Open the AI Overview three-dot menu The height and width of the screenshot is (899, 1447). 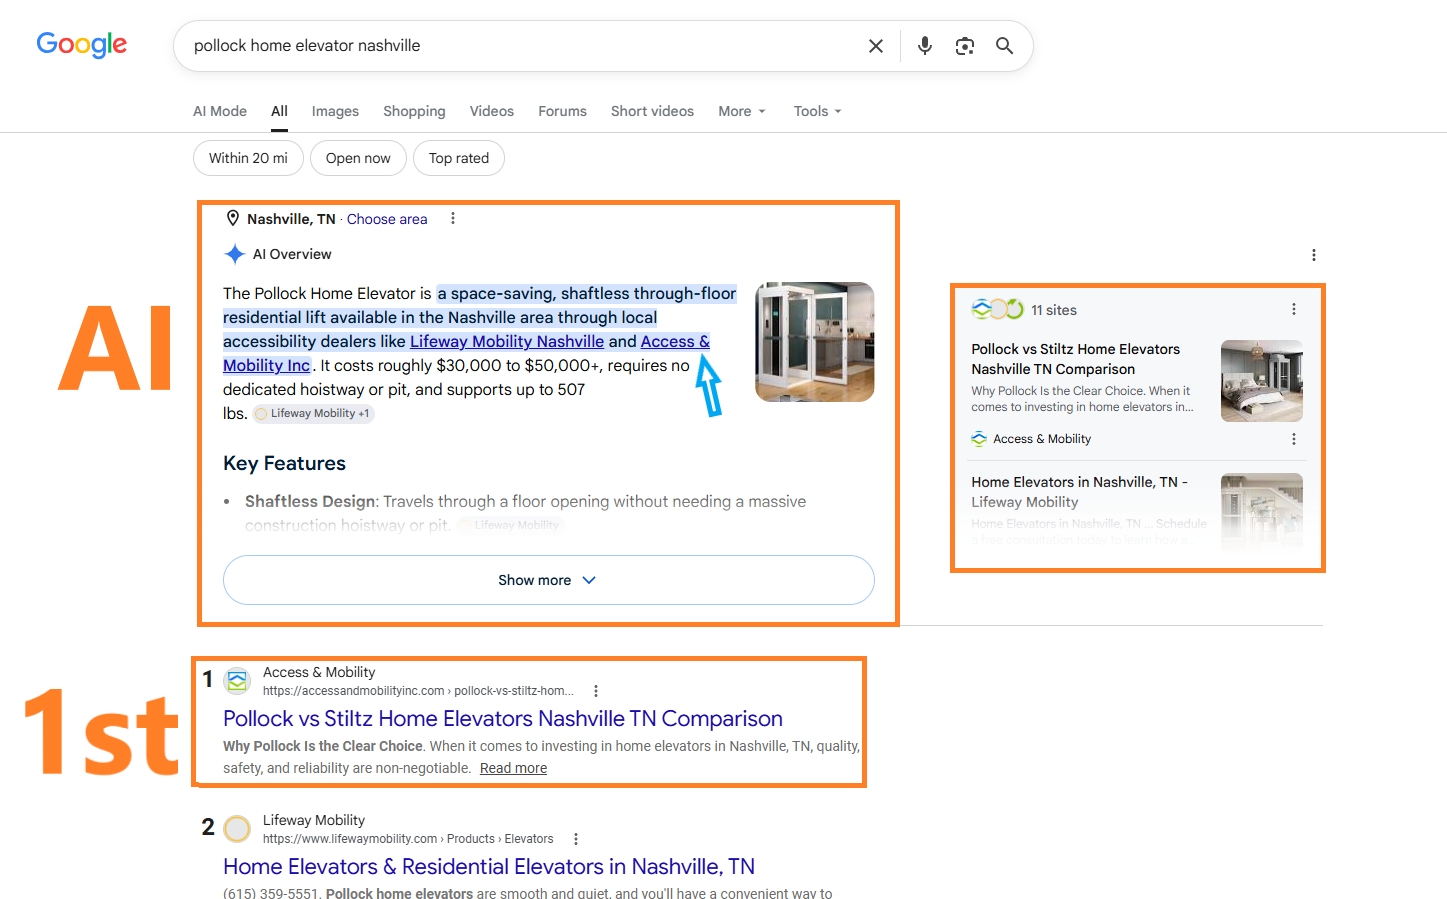[x=1314, y=255]
